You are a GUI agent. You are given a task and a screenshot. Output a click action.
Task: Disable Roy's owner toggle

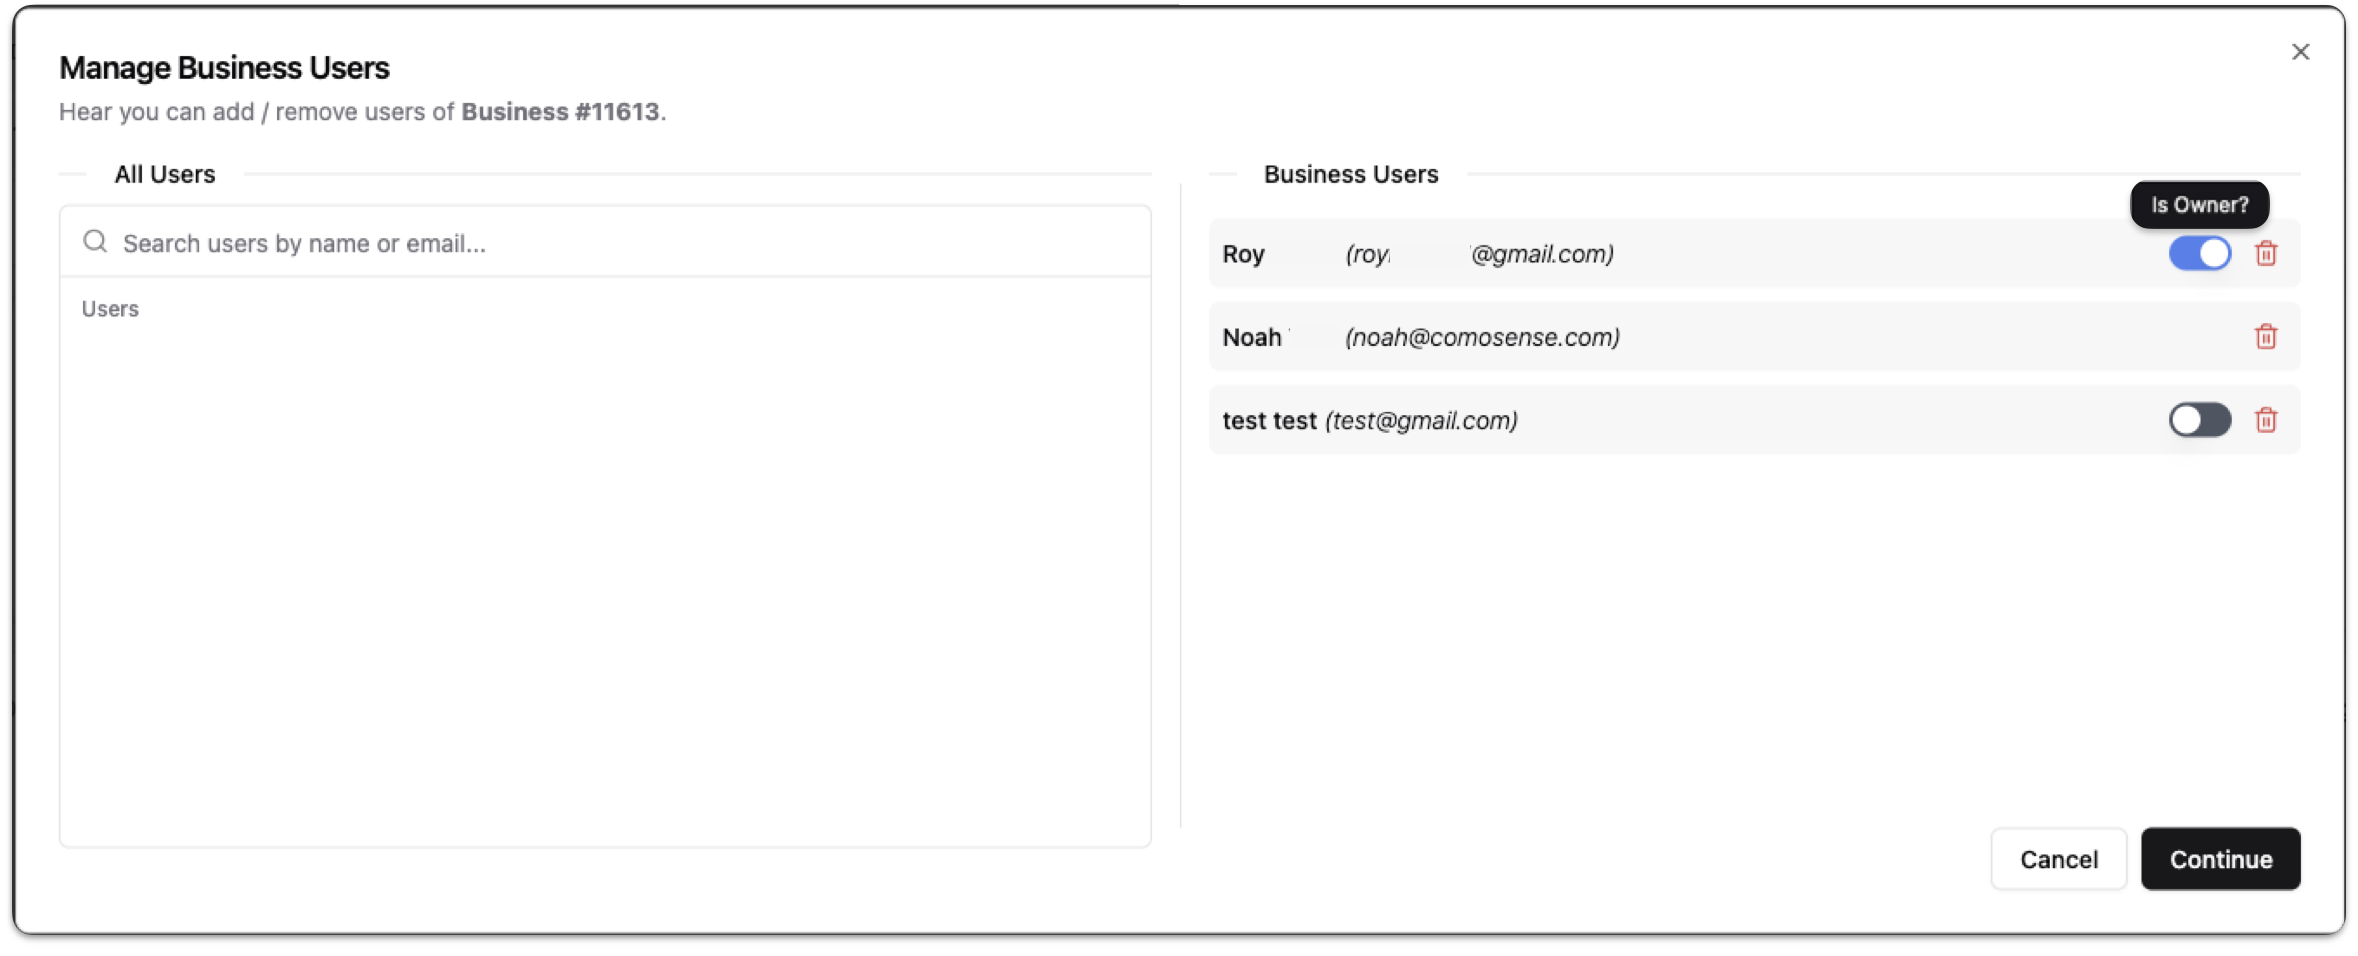coord(2200,253)
